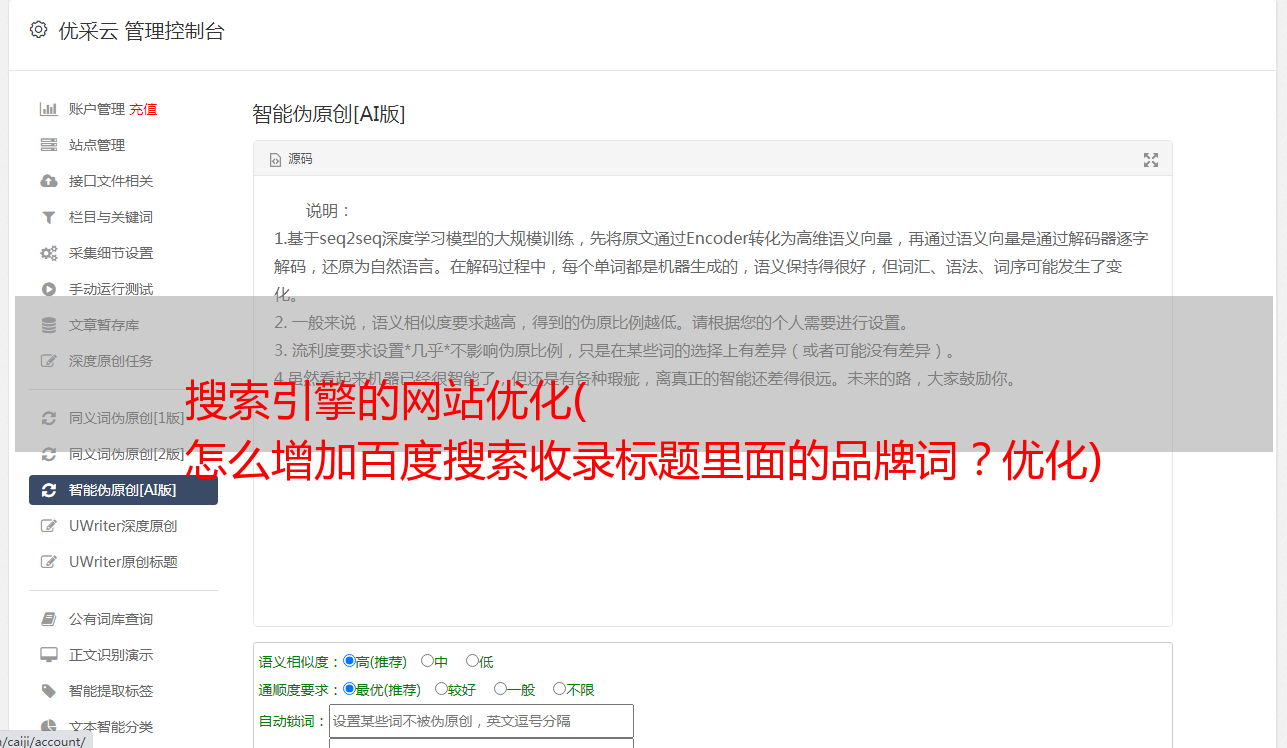Viewport: 1287px width, 748px height.
Task: Click the filter funnel icon for 栏目与关键词
Action: click(x=48, y=217)
